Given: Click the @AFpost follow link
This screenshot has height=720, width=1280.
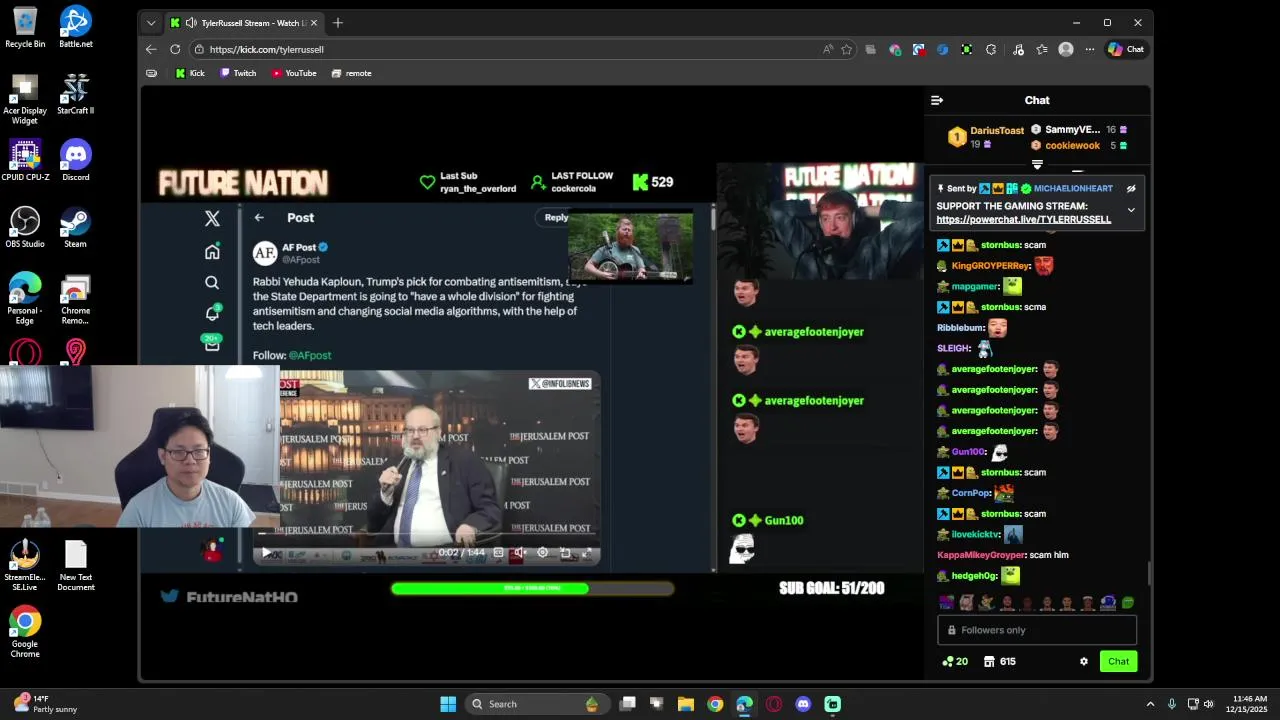Looking at the screenshot, I should pyautogui.click(x=310, y=355).
